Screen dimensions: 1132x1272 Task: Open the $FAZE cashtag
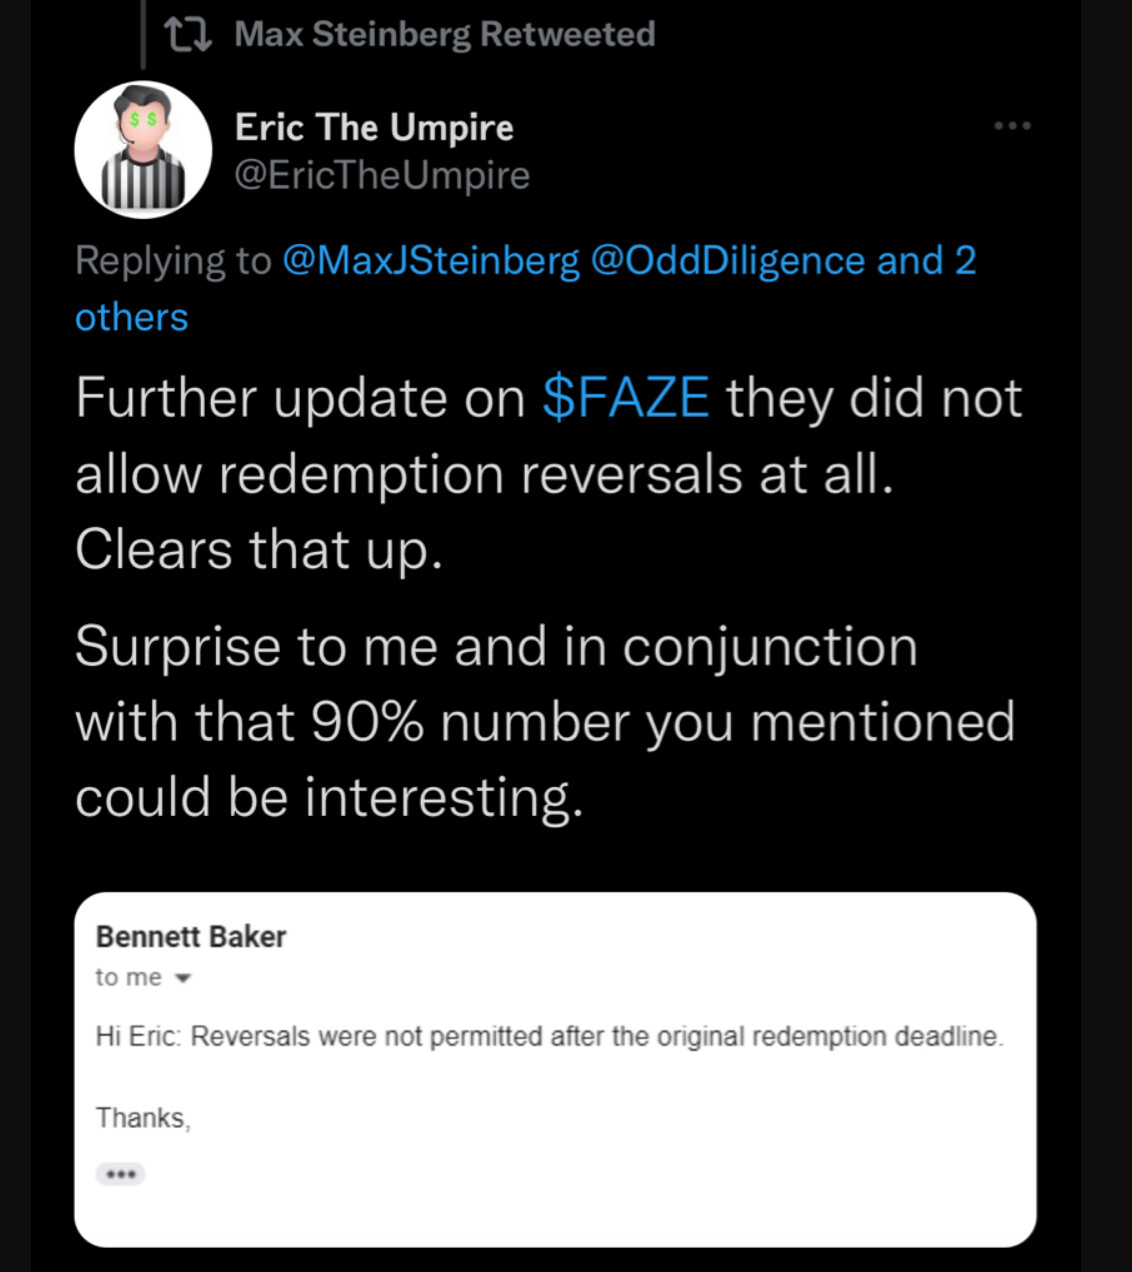click(626, 398)
